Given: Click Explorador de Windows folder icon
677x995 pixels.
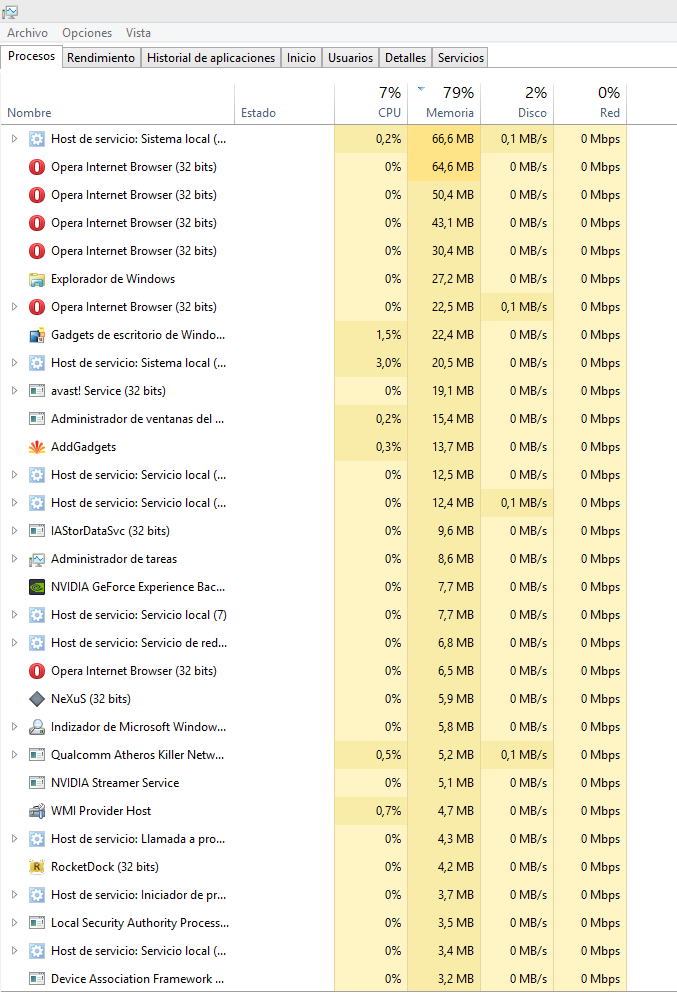Looking at the screenshot, I should 37,279.
